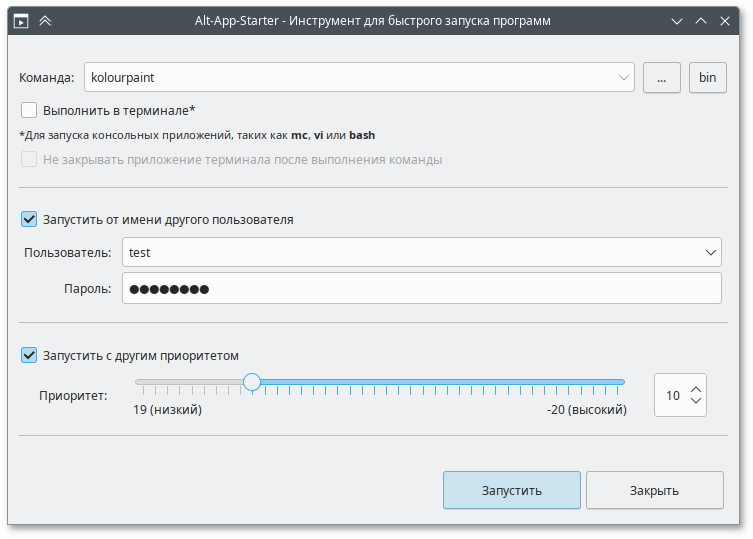This screenshot has width=753, height=539.
Task: Click the '...' browse button
Action: (x=661, y=77)
